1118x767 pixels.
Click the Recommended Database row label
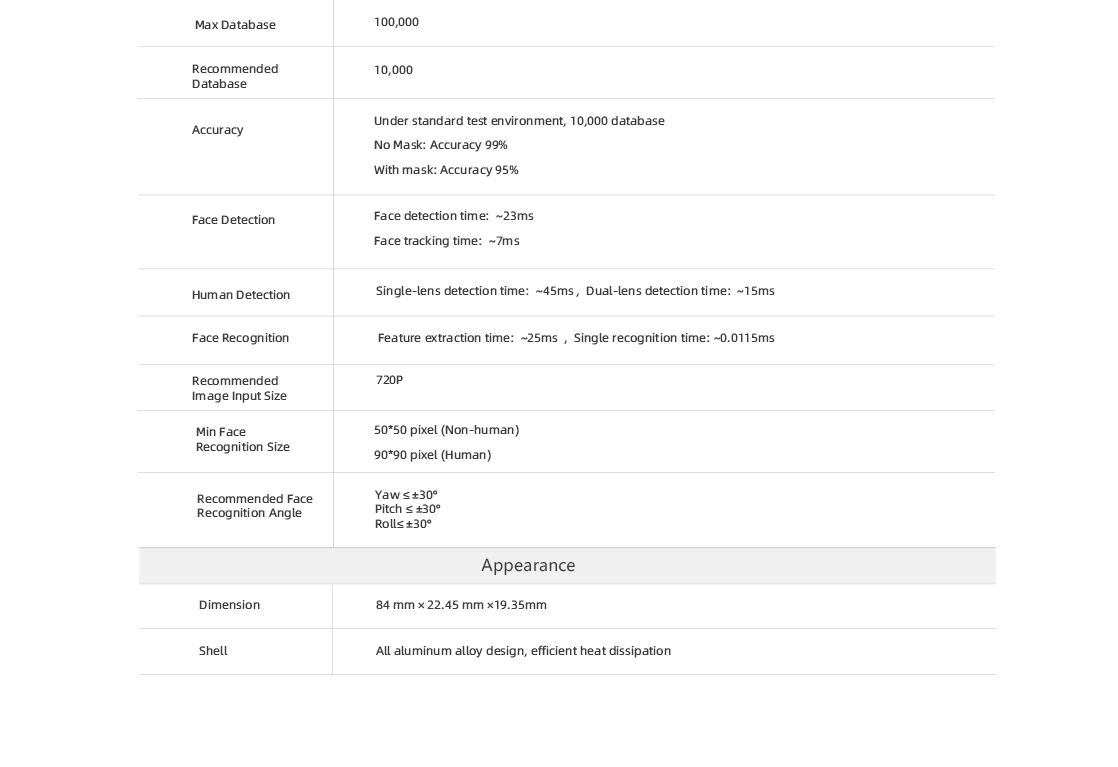235,76
